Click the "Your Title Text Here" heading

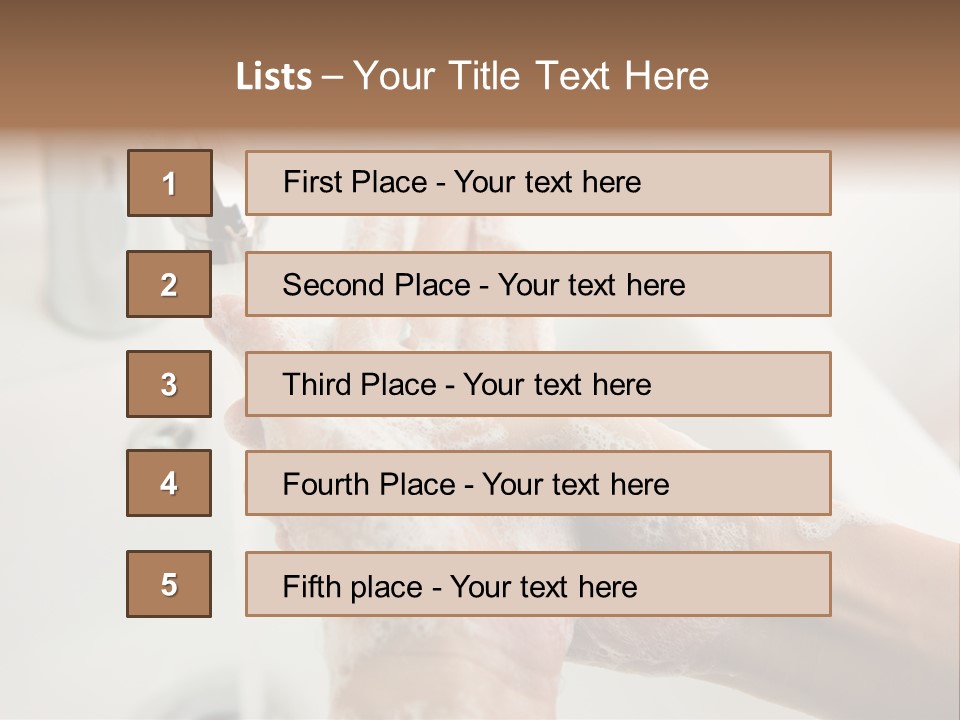(531, 76)
